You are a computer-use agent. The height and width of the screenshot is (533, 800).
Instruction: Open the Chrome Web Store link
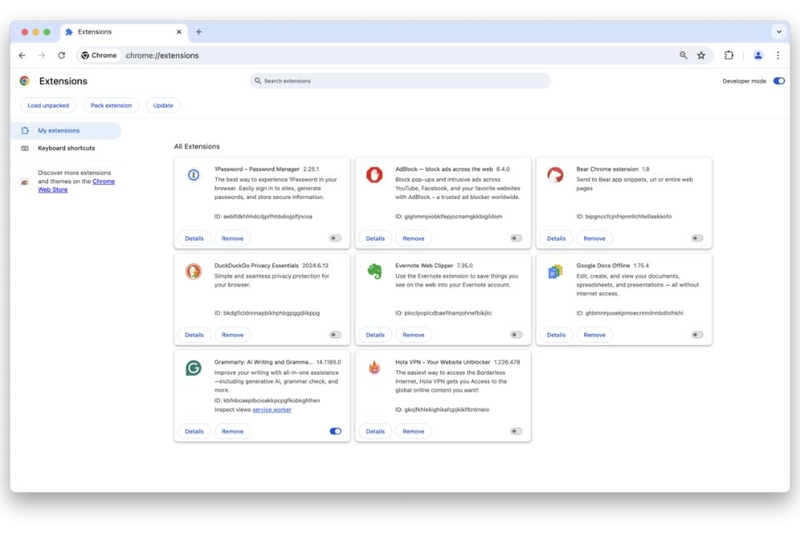point(77,185)
